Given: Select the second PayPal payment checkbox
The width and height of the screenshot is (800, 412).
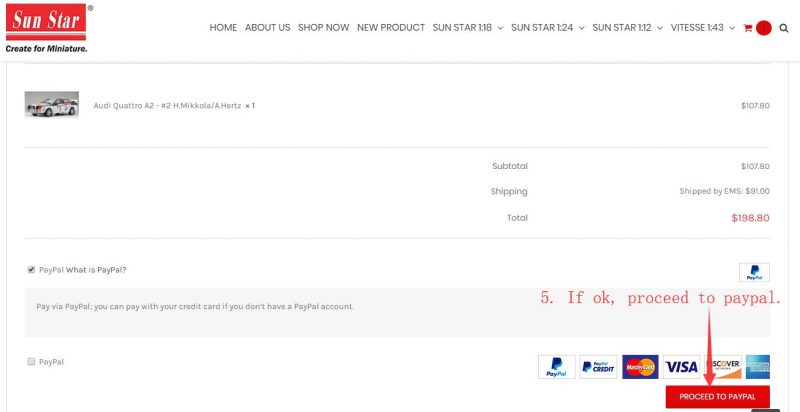Looking at the screenshot, I should tap(31, 361).
